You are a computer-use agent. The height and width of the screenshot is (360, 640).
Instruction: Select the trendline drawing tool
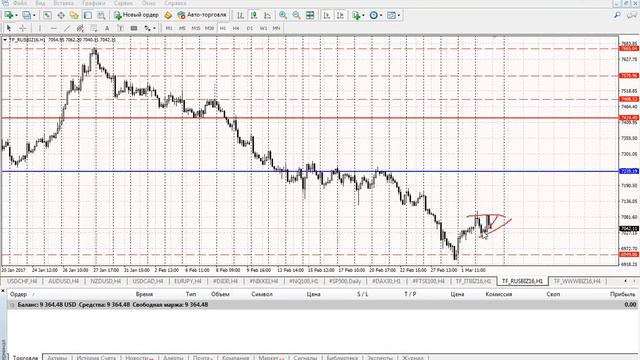(x=67, y=28)
